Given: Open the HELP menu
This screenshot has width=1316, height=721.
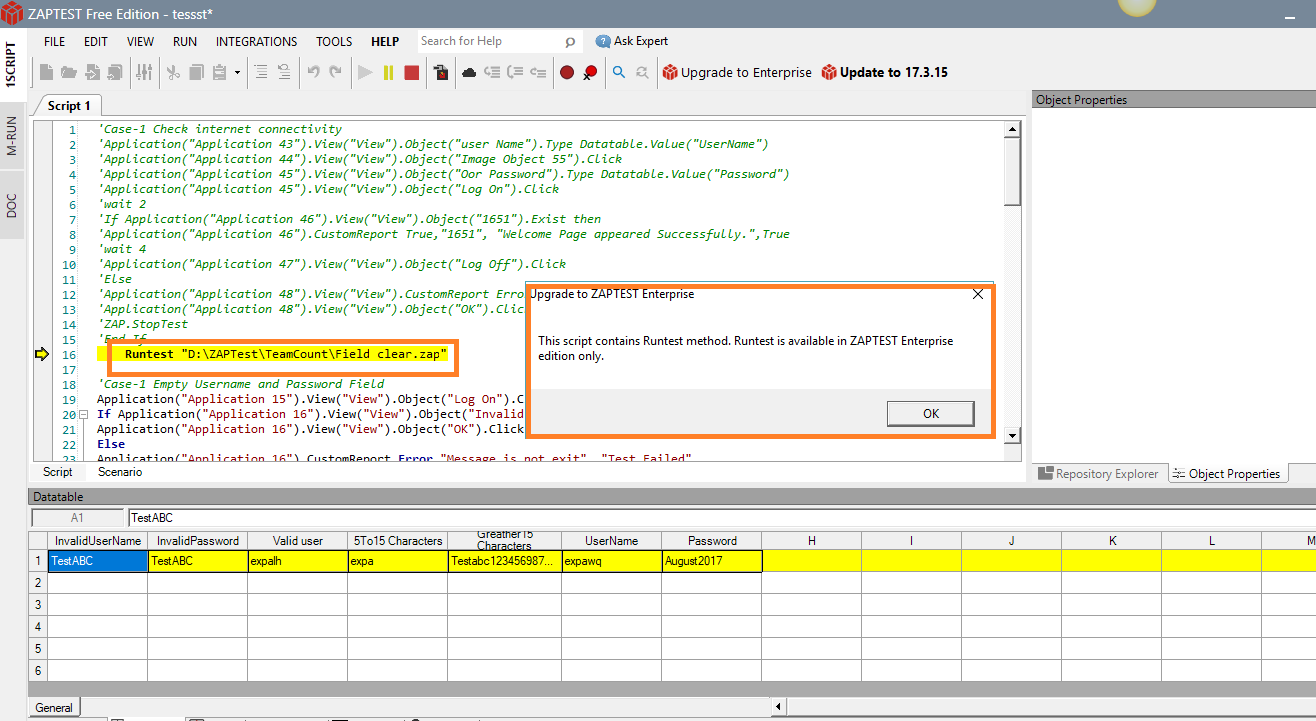Looking at the screenshot, I should [385, 41].
